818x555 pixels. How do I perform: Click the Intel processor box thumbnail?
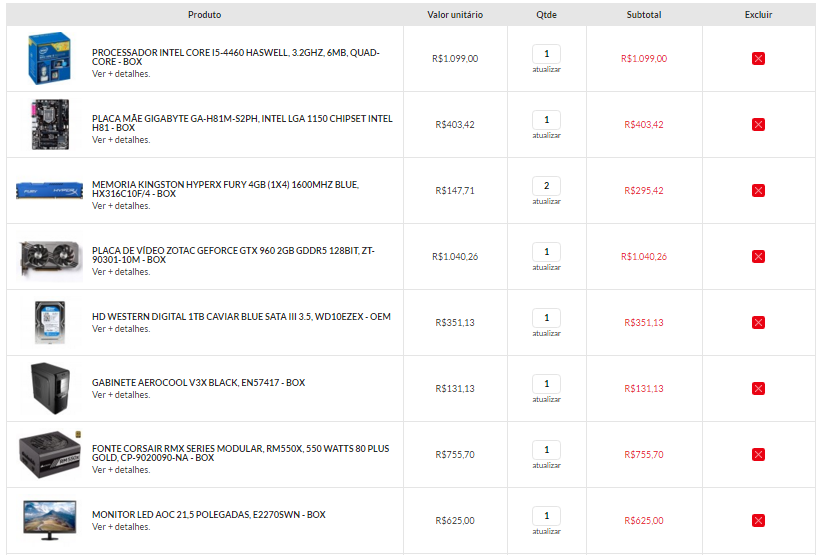(50, 58)
